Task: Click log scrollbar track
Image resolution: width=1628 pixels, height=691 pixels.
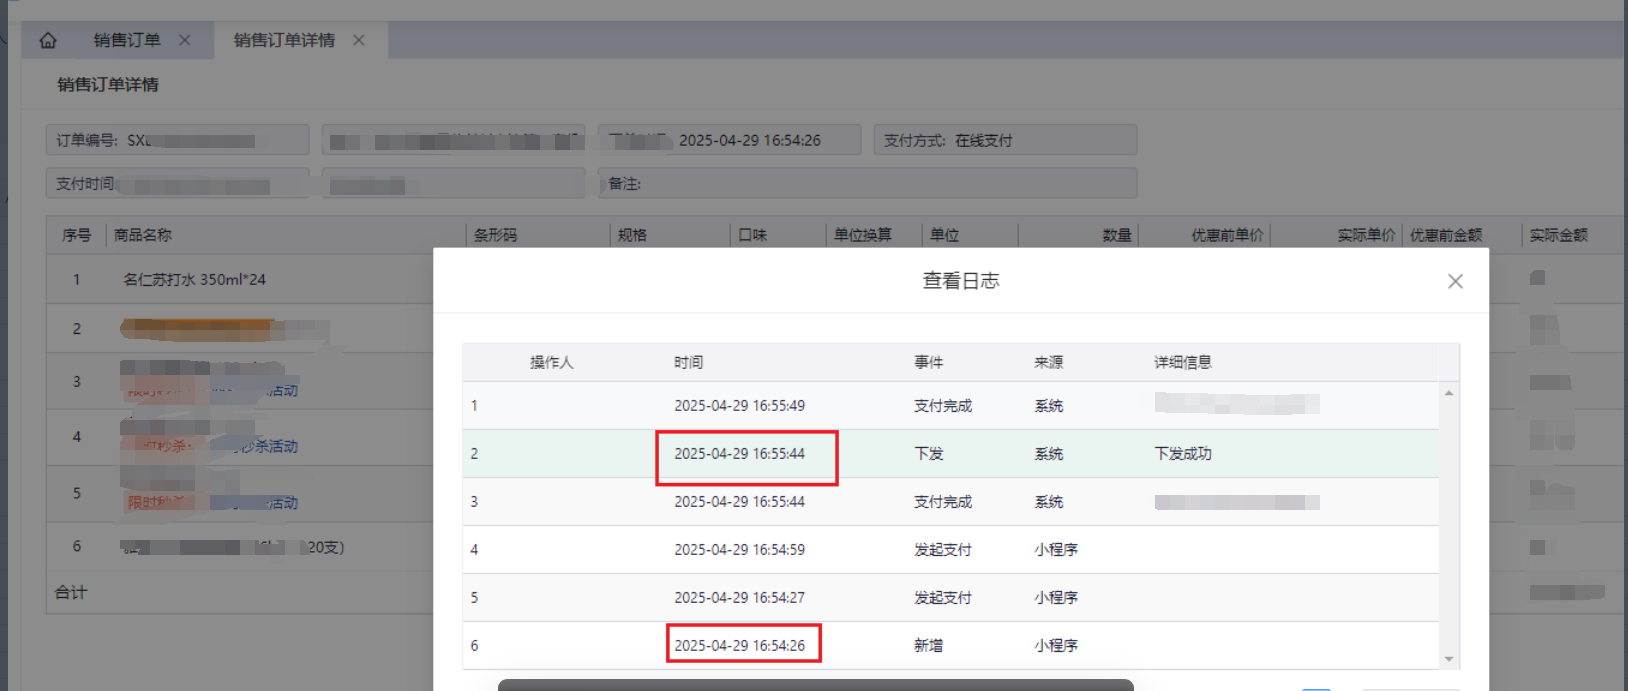Action: [x=1449, y=525]
